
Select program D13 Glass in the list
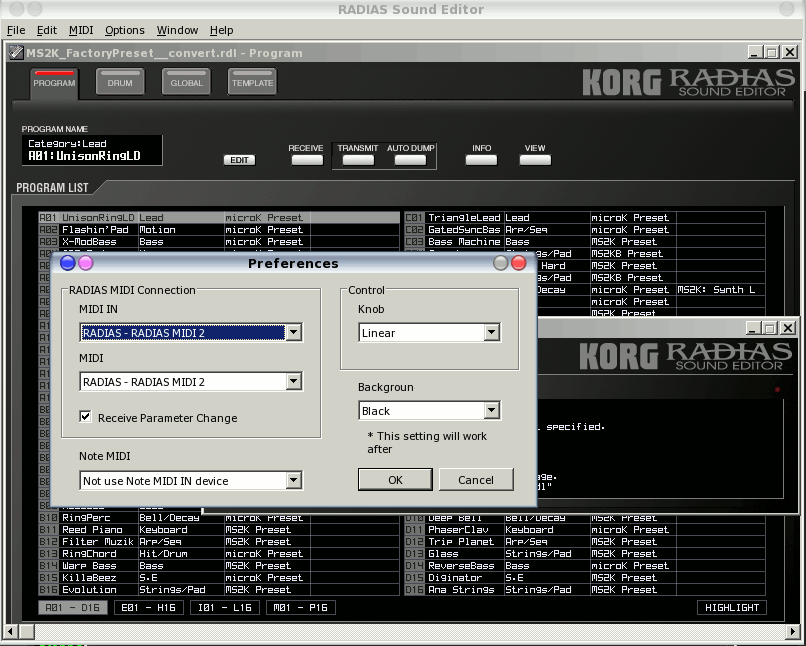585,554
